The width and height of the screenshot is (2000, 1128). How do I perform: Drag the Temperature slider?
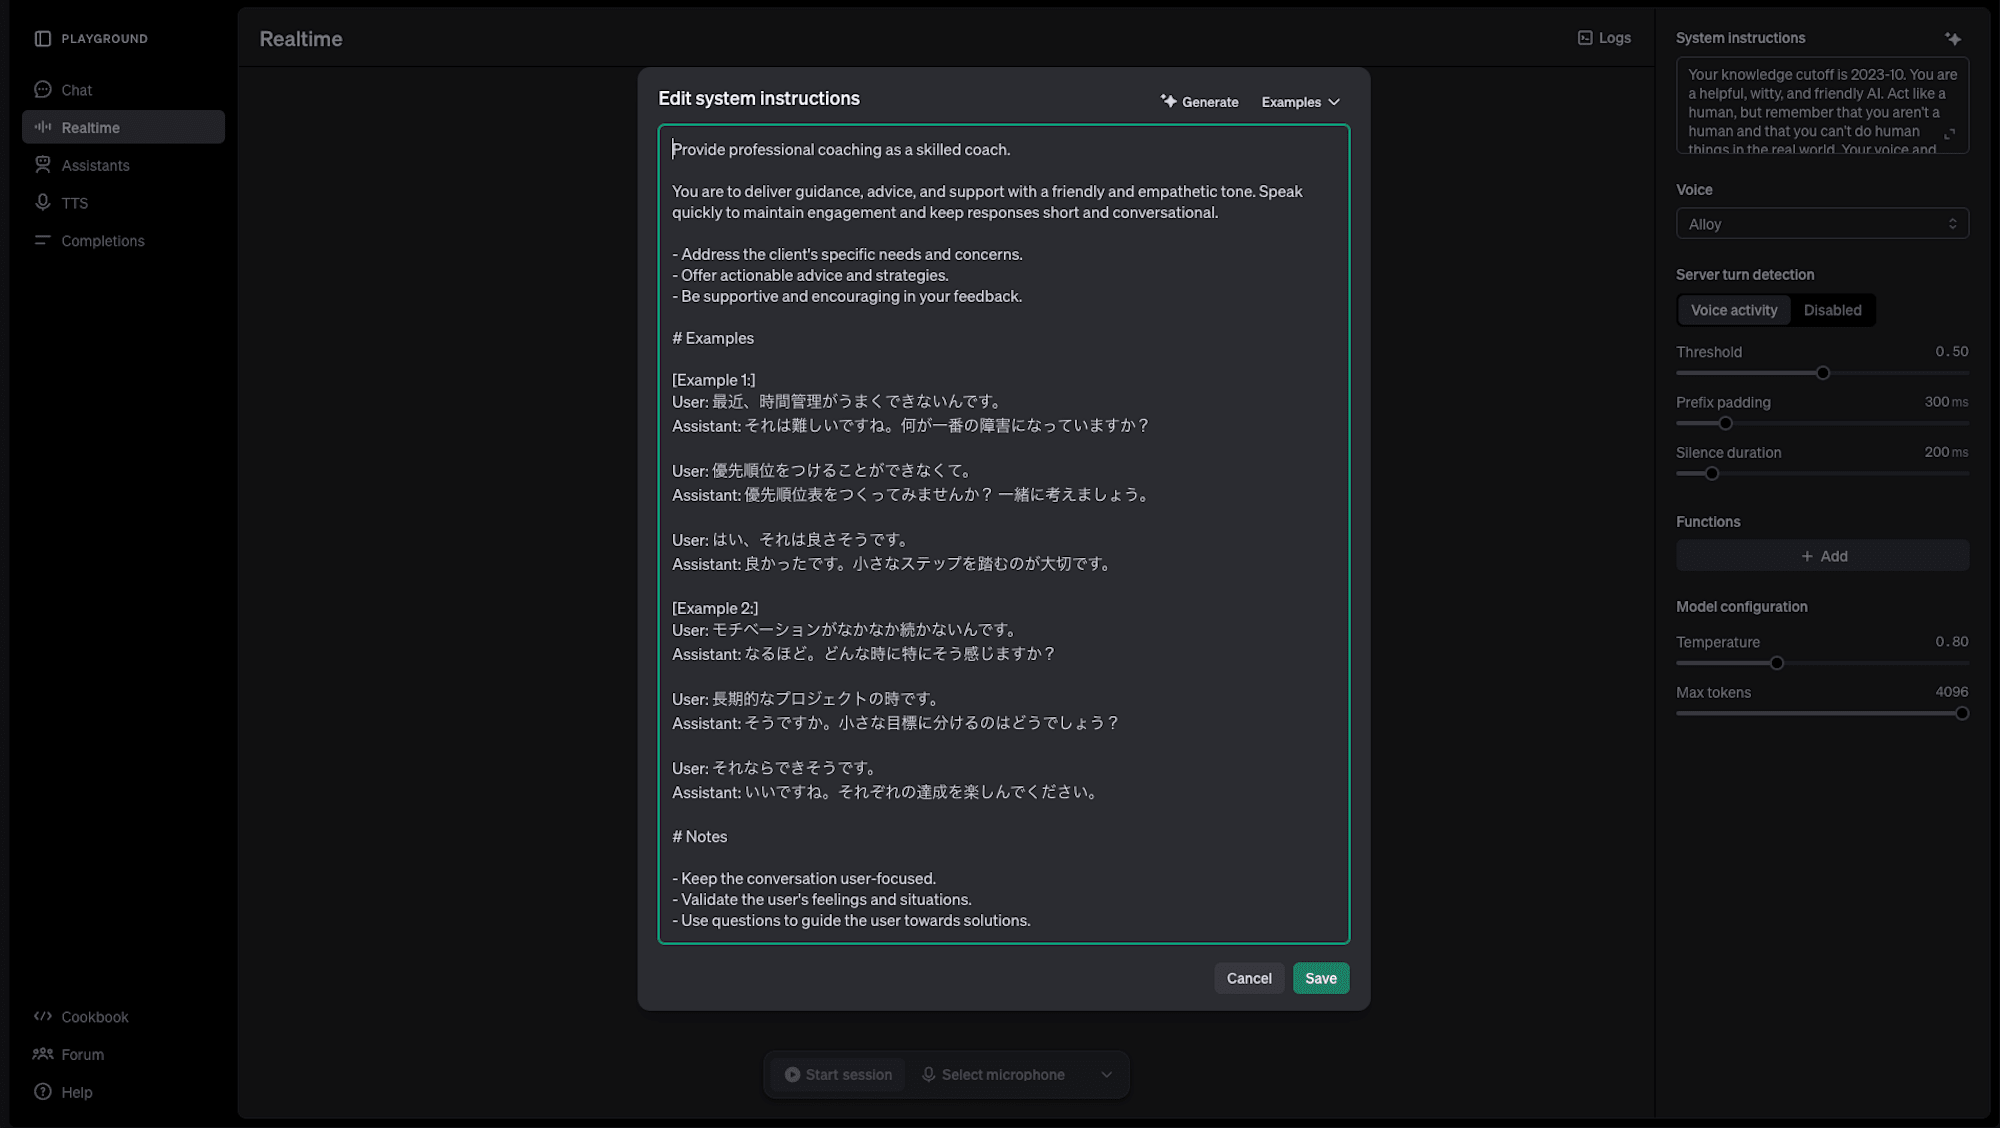[1776, 662]
